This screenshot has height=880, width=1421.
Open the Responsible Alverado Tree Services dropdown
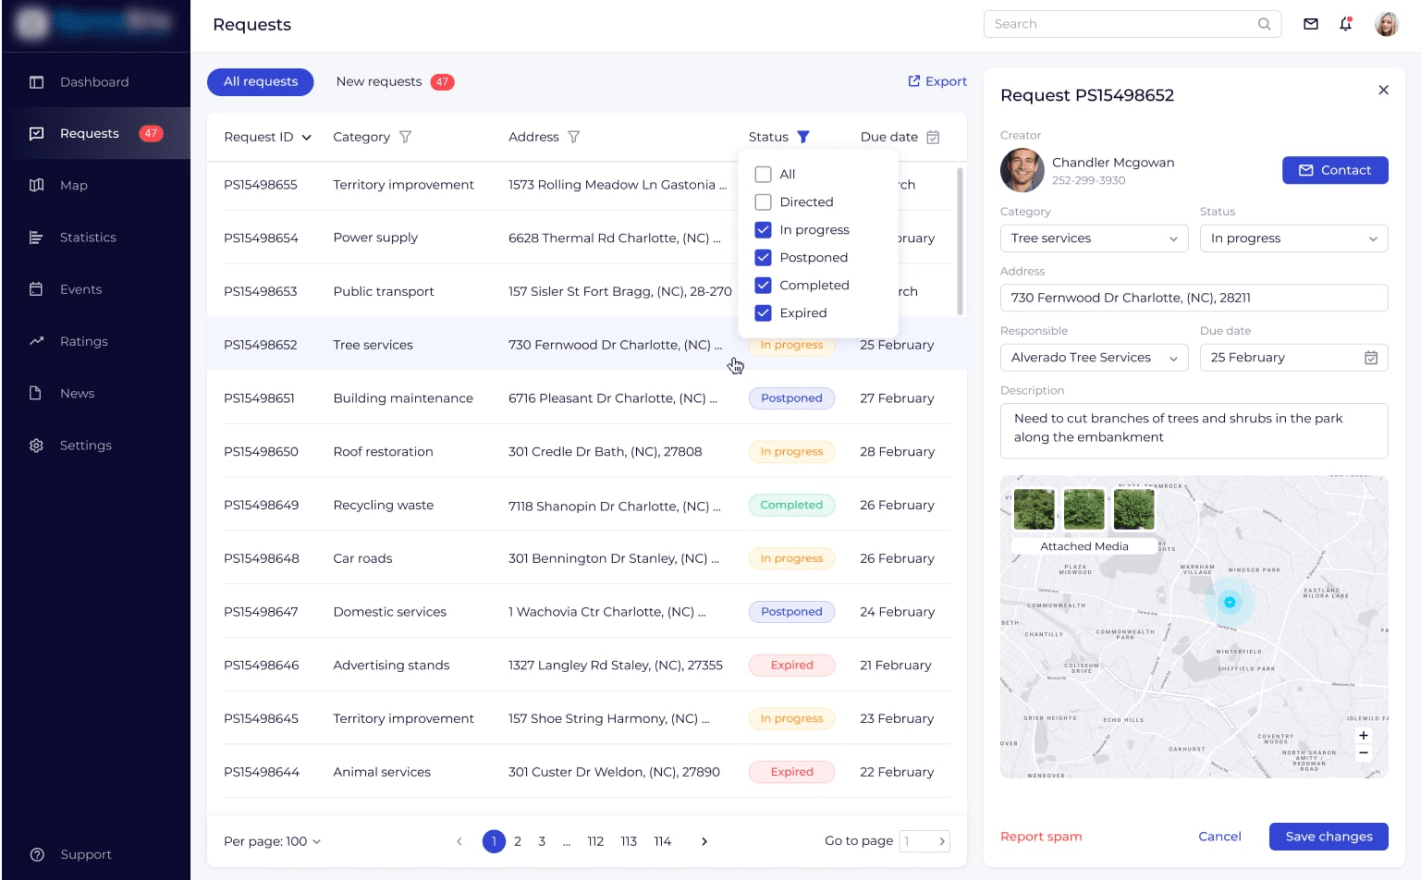coord(1093,358)
